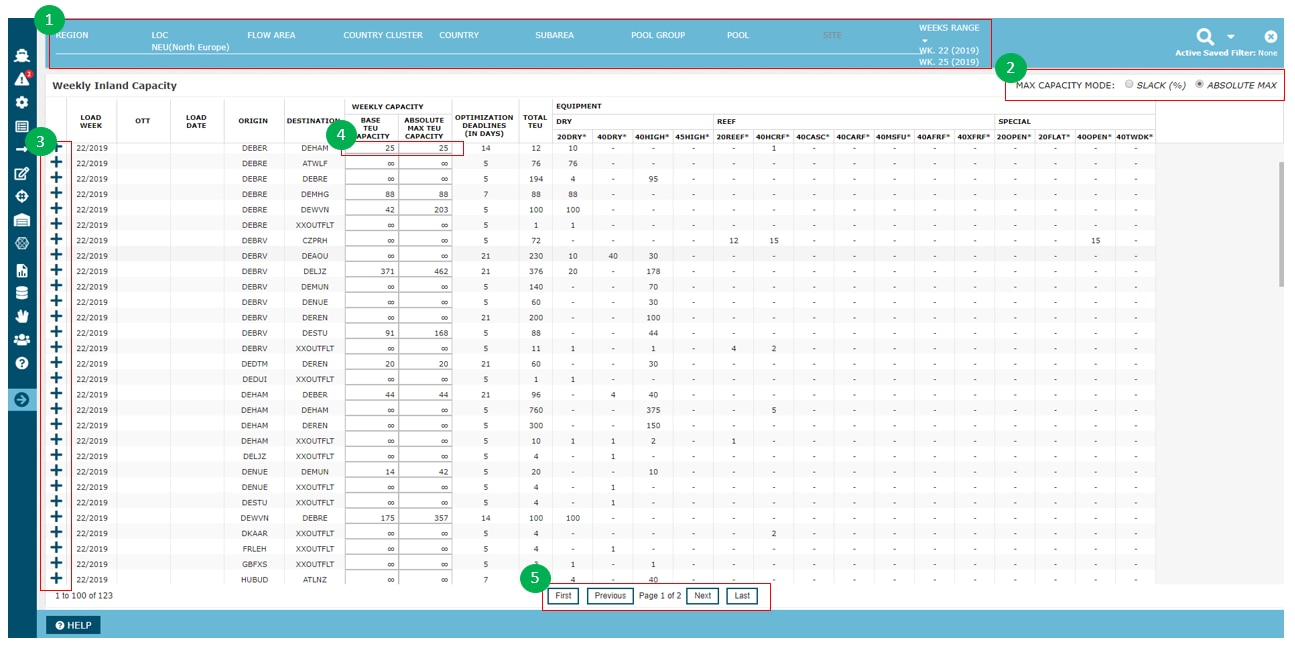
Task: Click the magnifier search icon in filter bar
Action: coord(1206,36)
